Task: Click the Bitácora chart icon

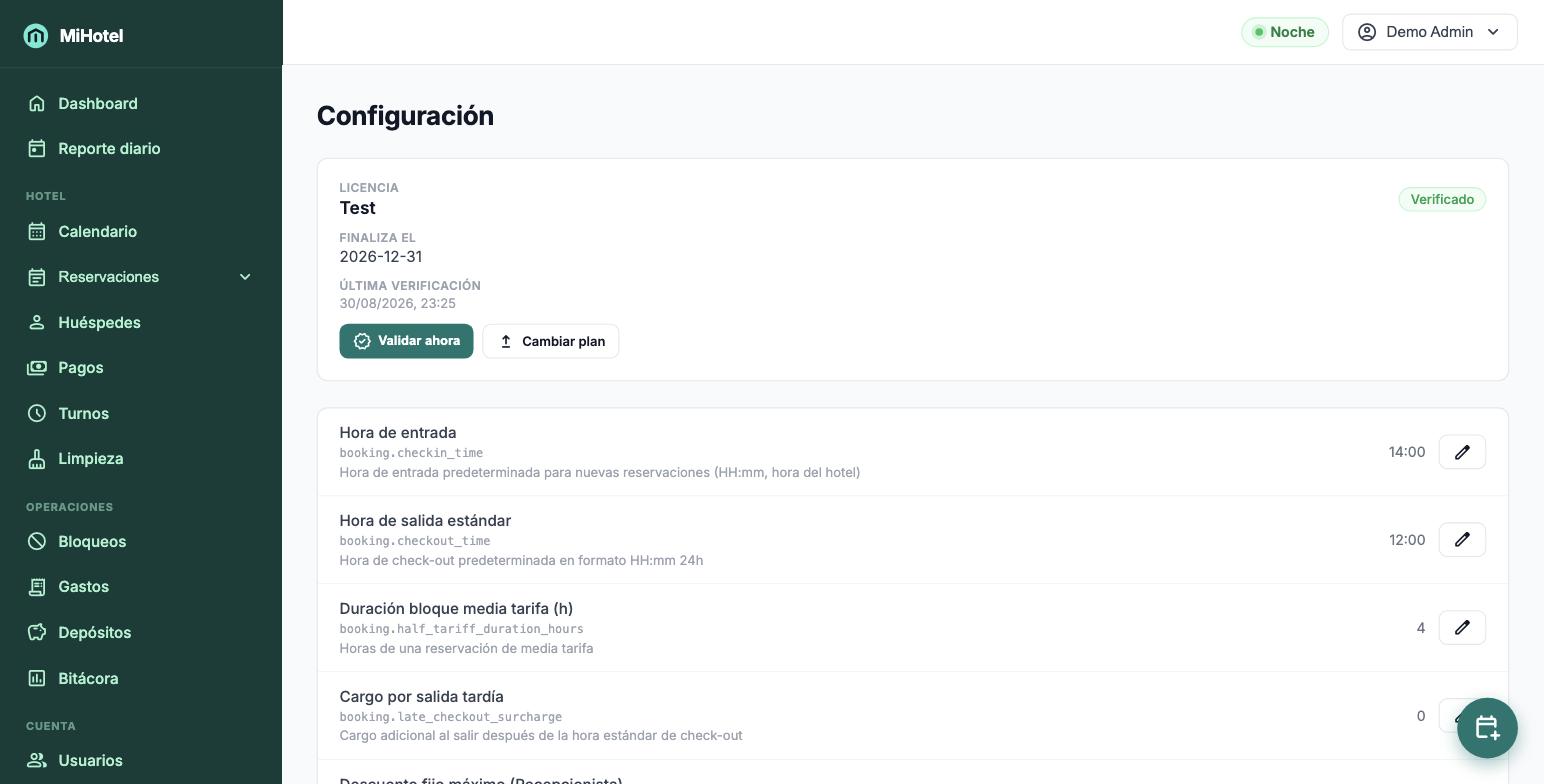Action: pyautogui.click(x=37, y=678)
